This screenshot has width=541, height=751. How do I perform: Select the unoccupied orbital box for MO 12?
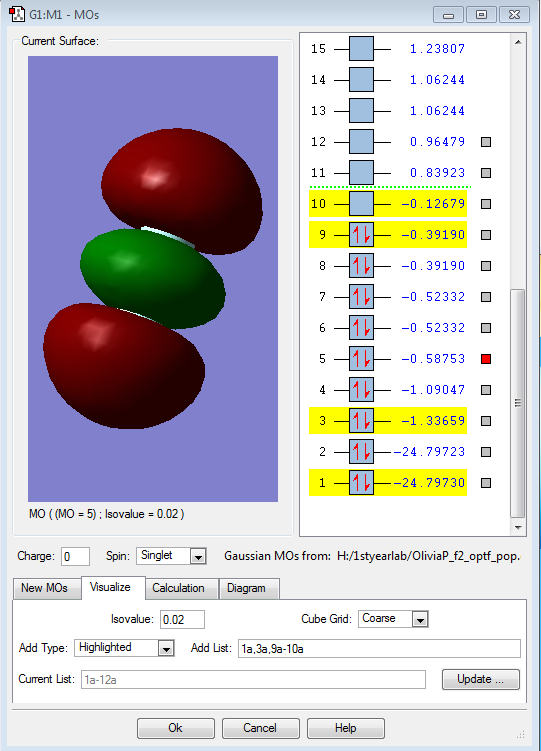click(361, 142)
